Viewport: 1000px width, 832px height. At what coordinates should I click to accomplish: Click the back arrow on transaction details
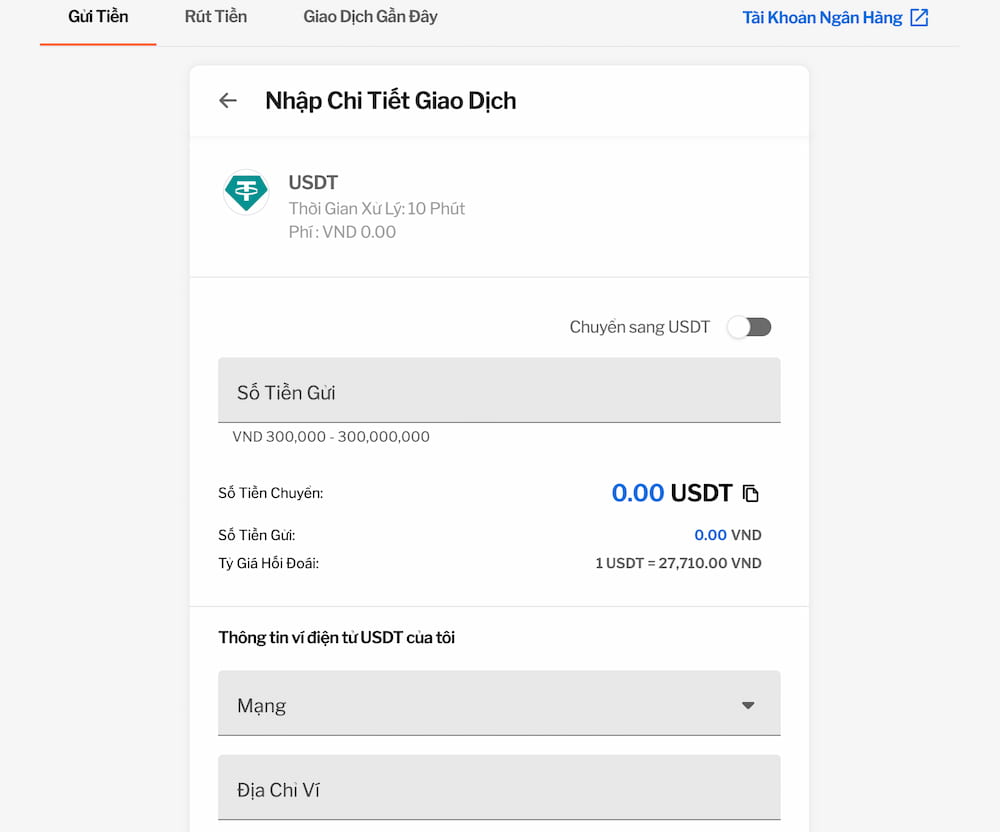click(x=227, y=100)
